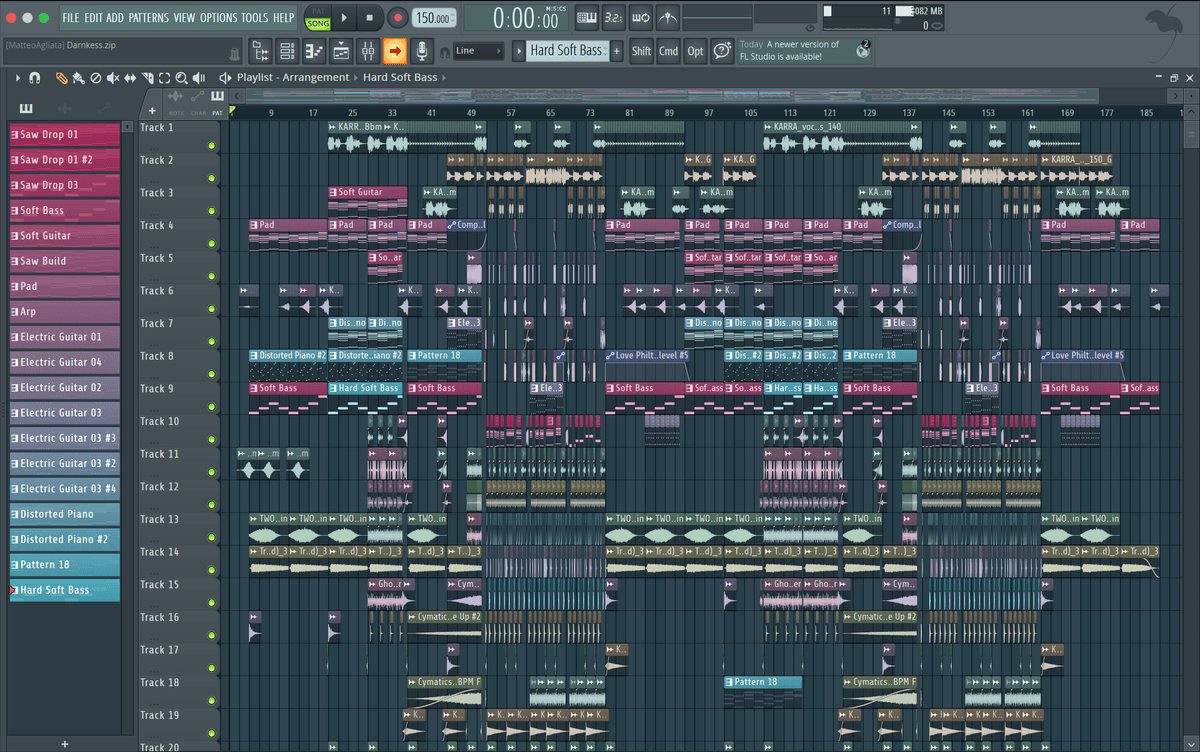Open the OPTIONS menu
The image size is (1200, 752).
coord(219,18)
